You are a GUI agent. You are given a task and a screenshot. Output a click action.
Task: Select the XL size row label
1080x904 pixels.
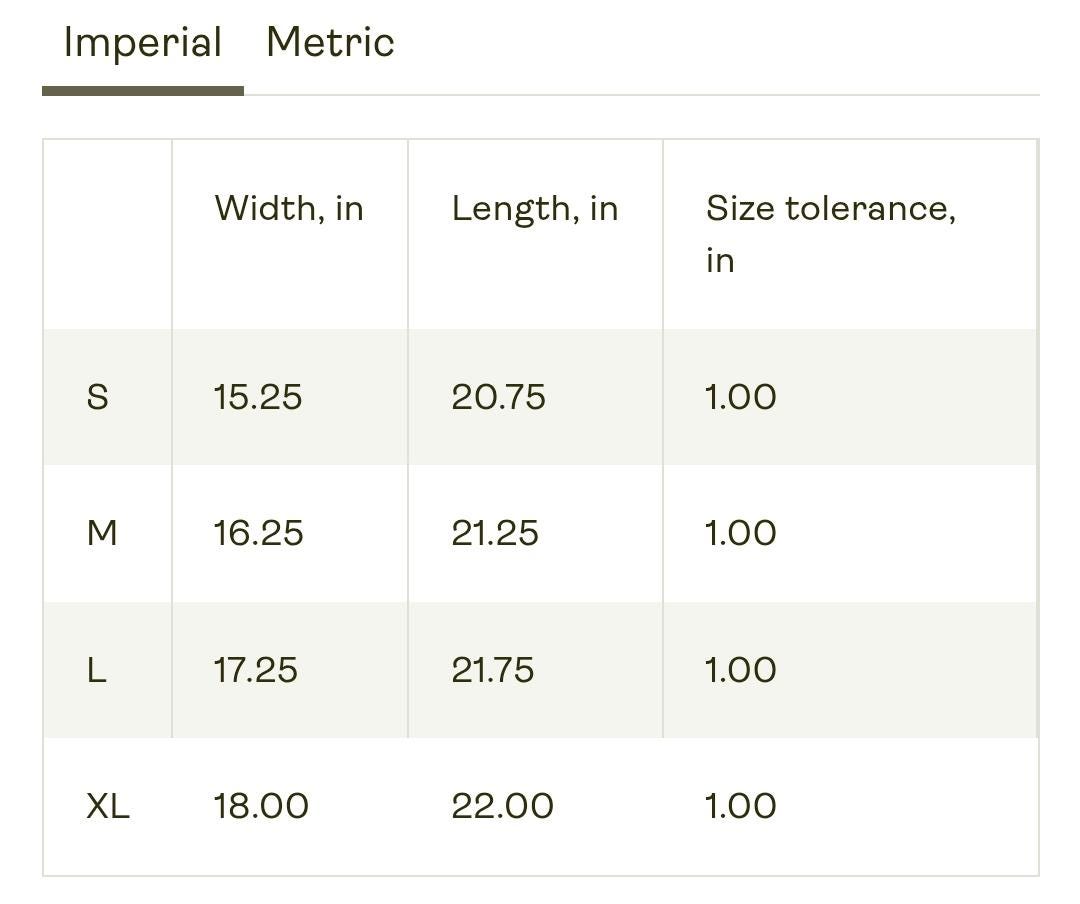coord(108,806)
